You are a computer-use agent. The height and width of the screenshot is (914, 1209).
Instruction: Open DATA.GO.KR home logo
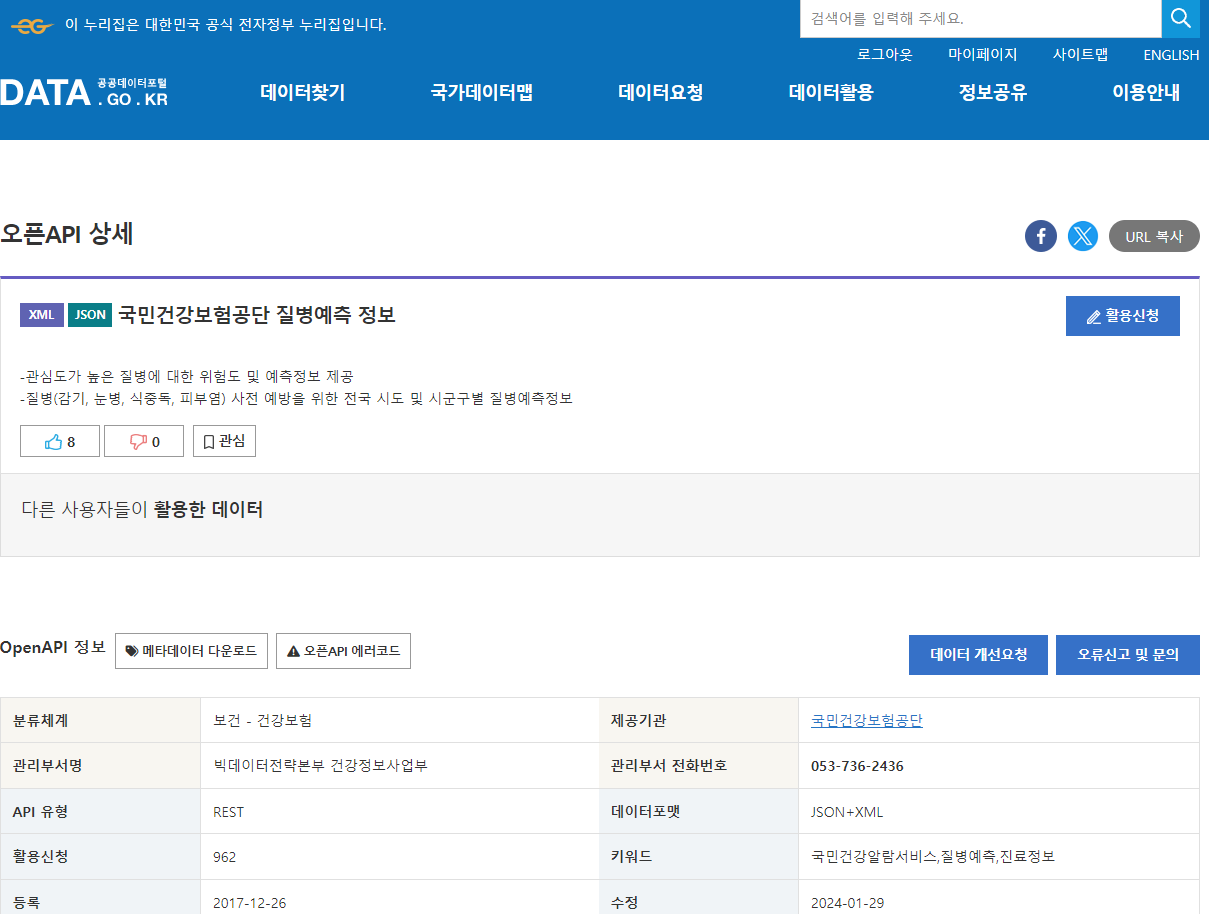(84, 92)
